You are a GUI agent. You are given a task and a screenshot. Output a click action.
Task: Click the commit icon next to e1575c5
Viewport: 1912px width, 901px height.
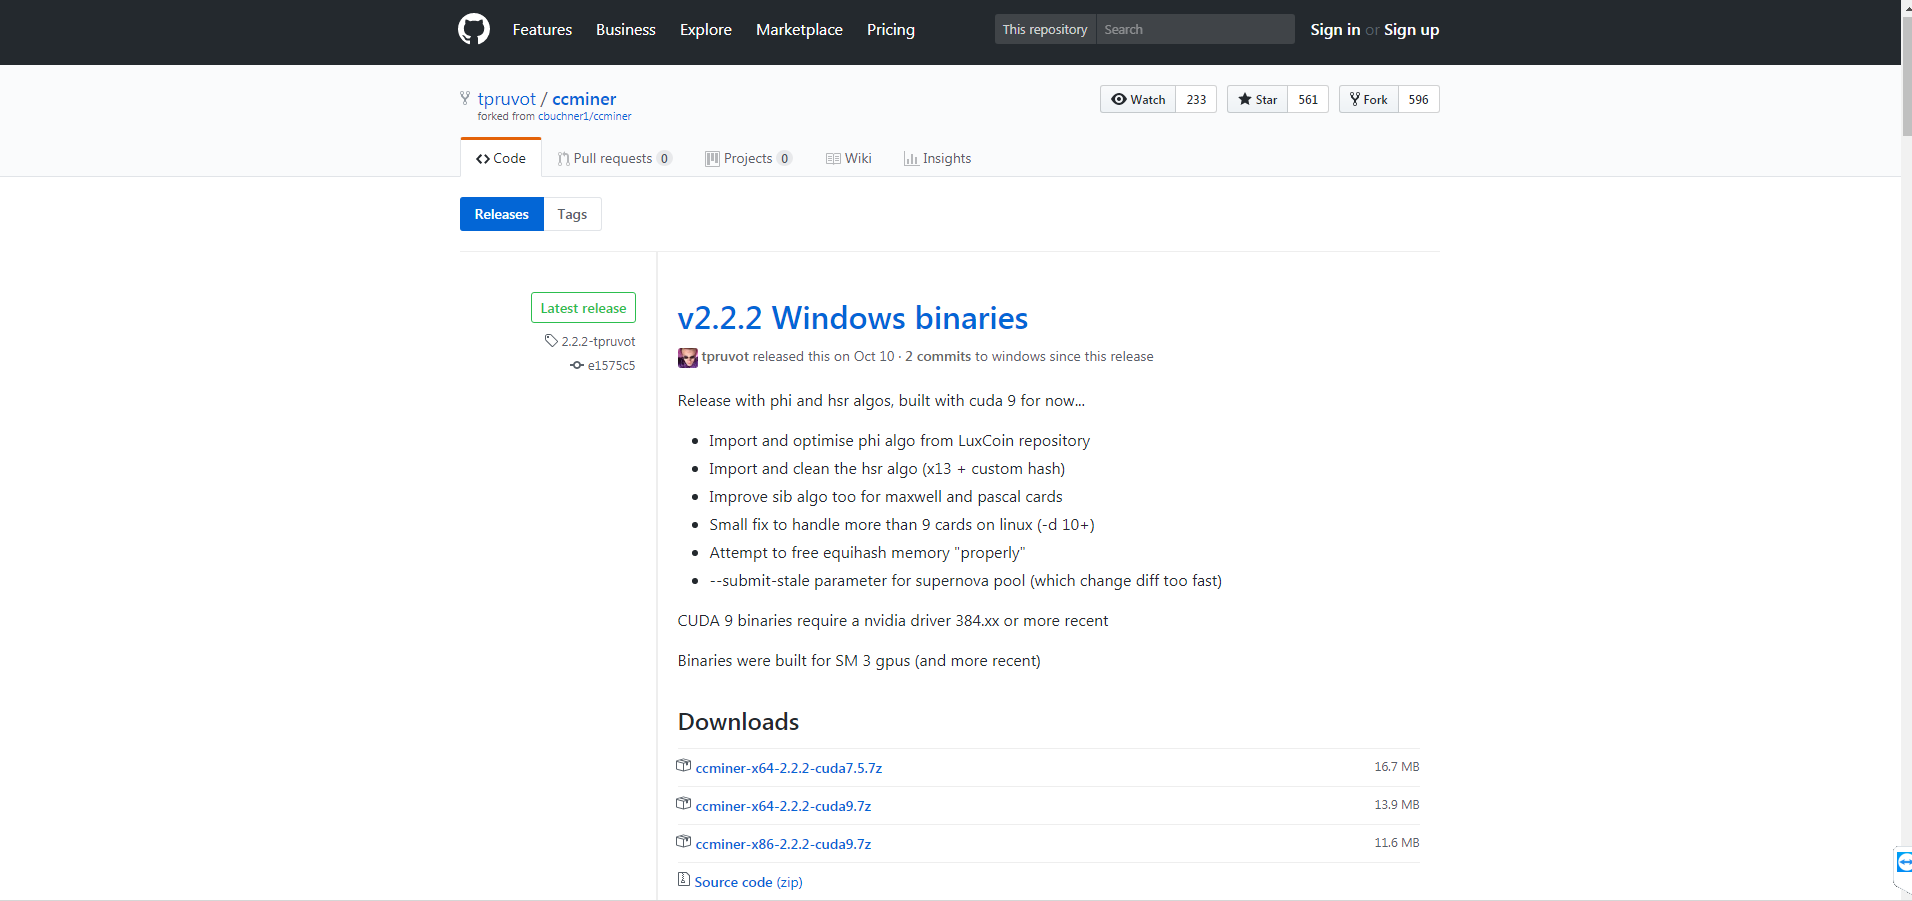[577, 365]
